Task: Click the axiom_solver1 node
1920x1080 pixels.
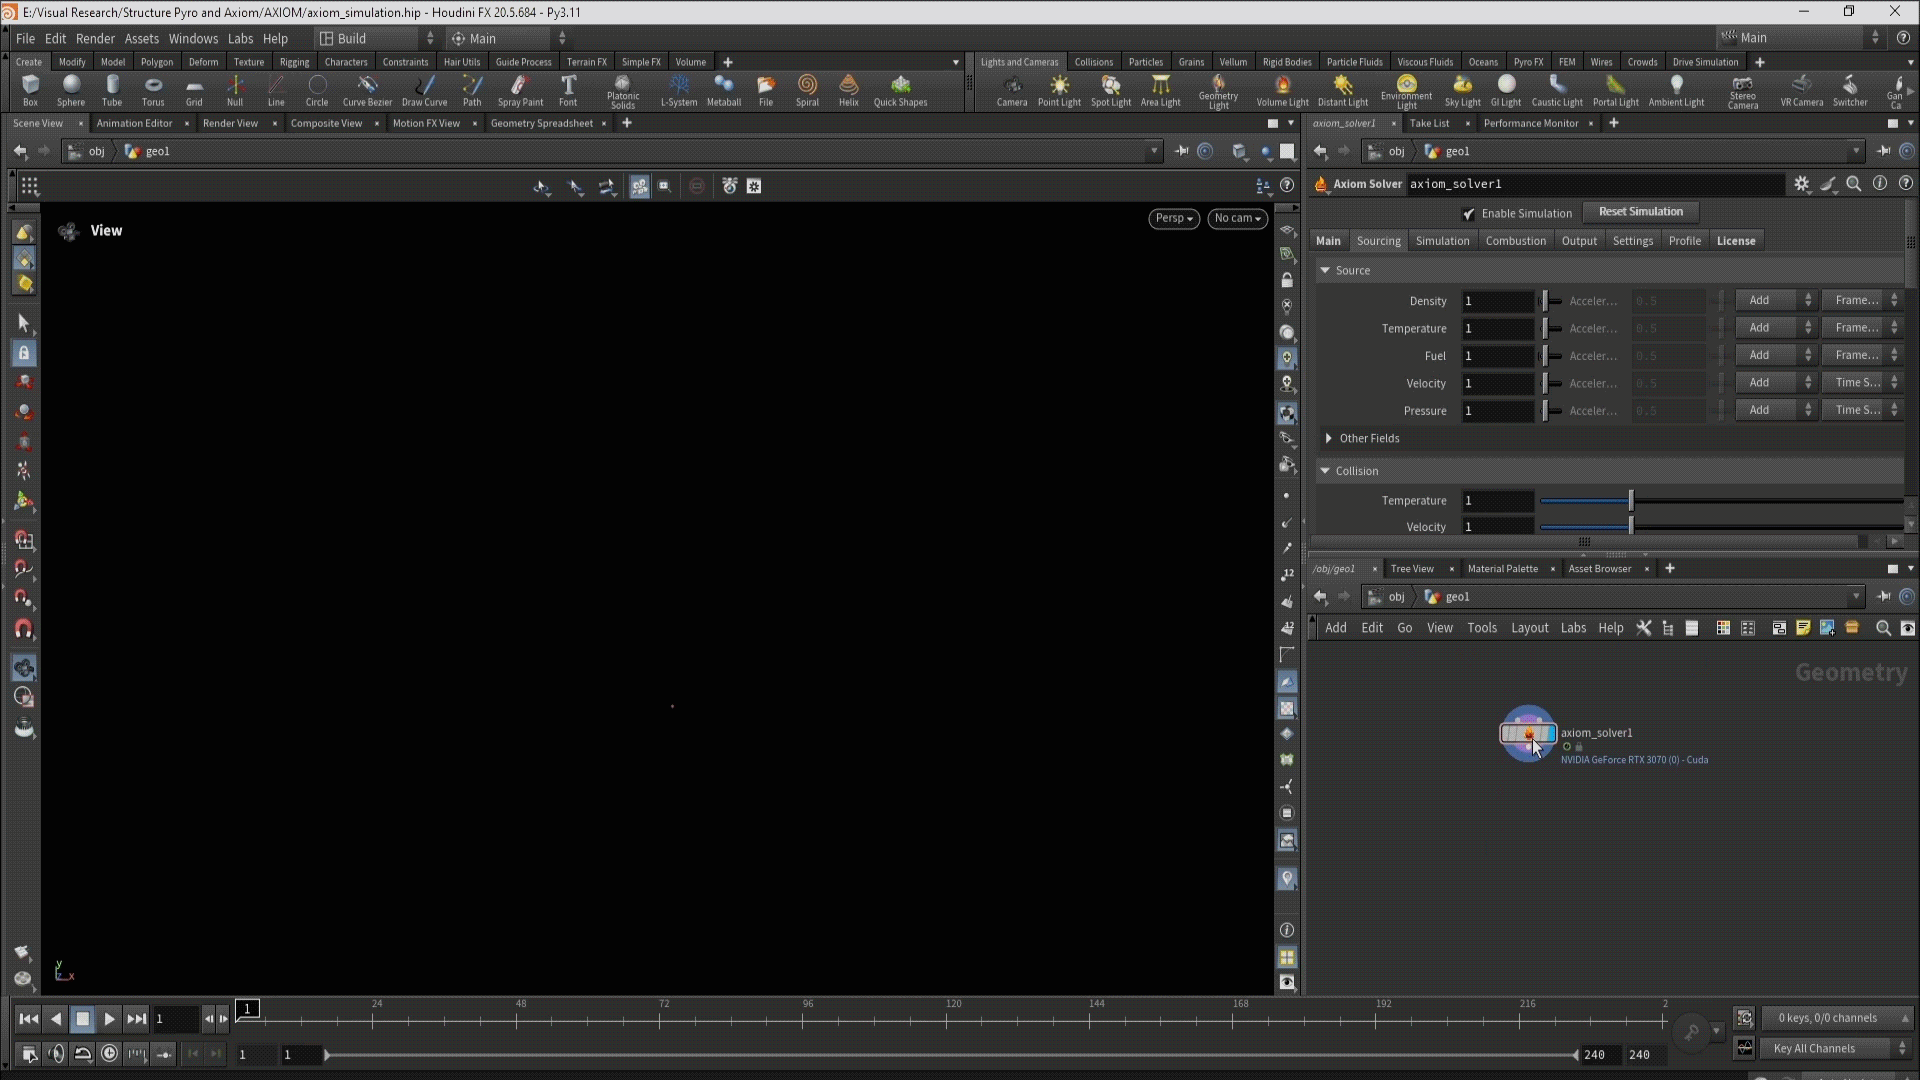Action: 1526,734
